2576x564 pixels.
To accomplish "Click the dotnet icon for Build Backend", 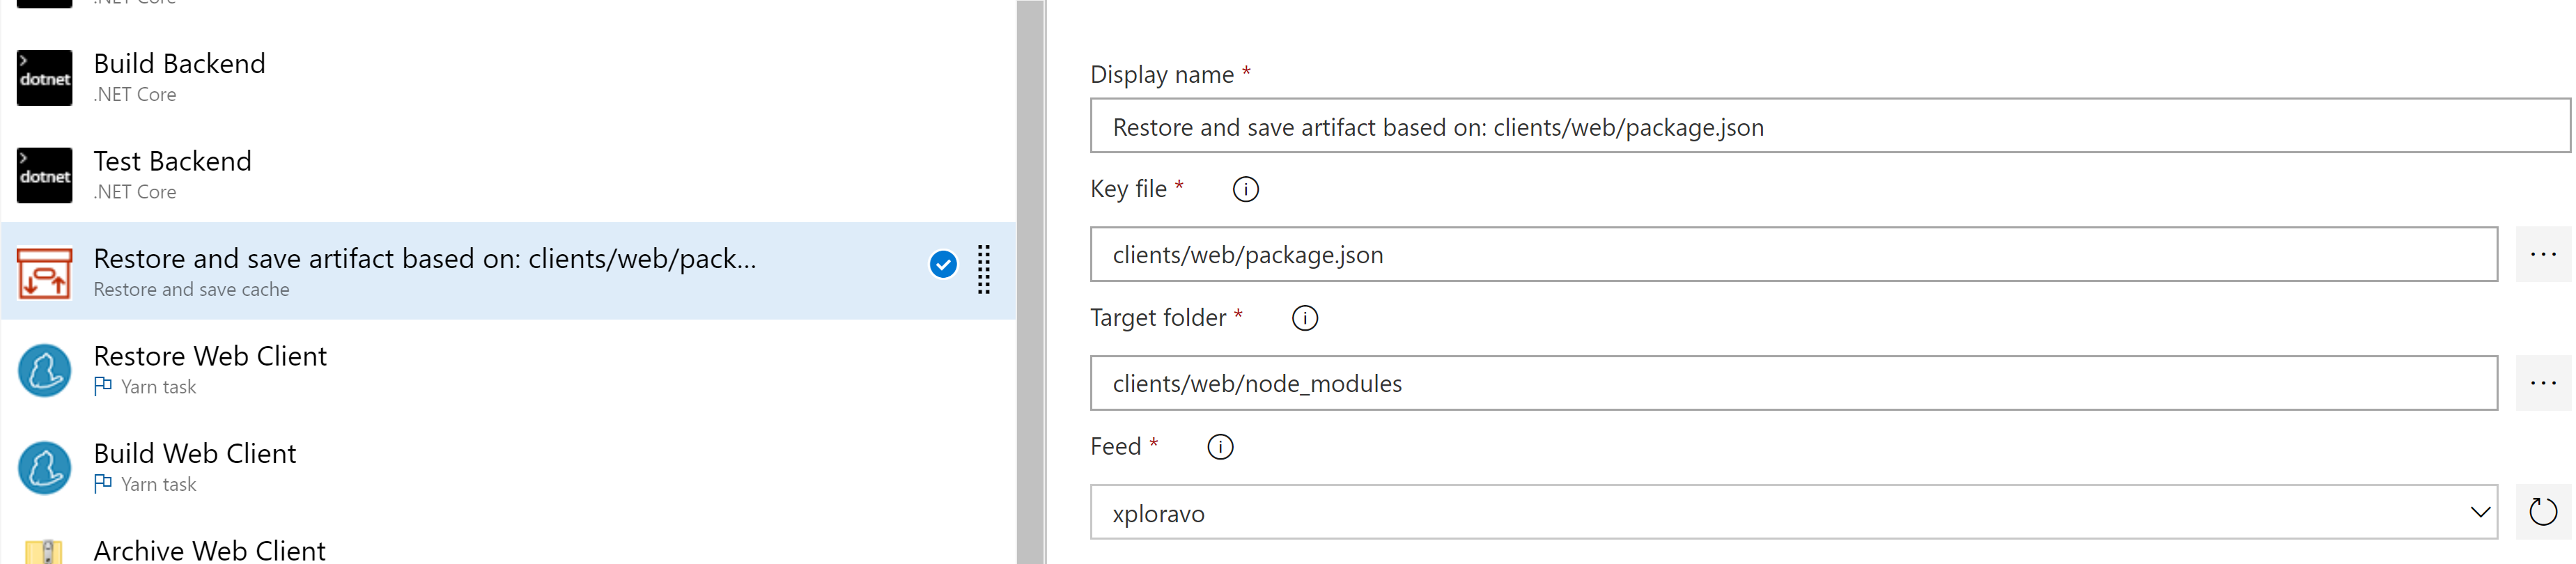I will [45, 78].
